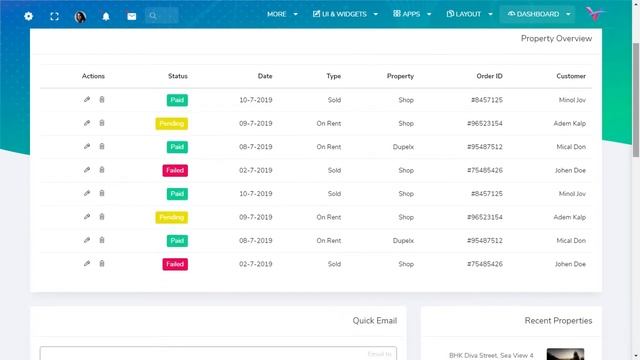Viewport: 640px width, 360px height.
Task: Click the Quick Email heading
Action: click(375, 321)
